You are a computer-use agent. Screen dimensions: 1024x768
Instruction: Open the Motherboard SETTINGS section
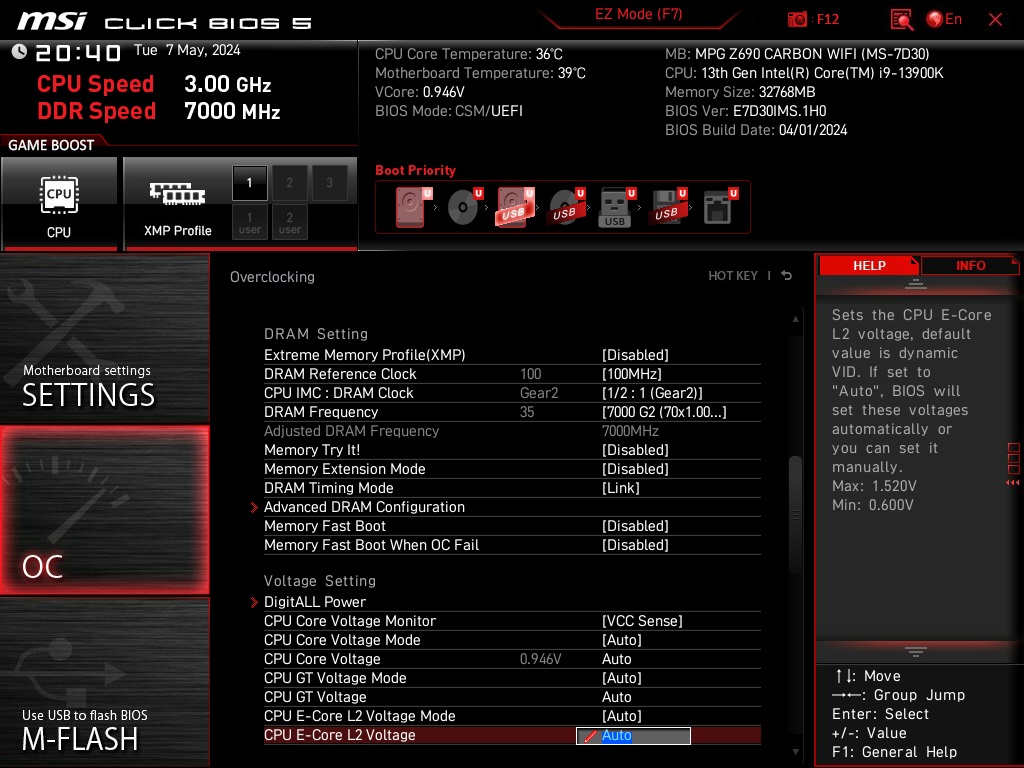point(104,338)
